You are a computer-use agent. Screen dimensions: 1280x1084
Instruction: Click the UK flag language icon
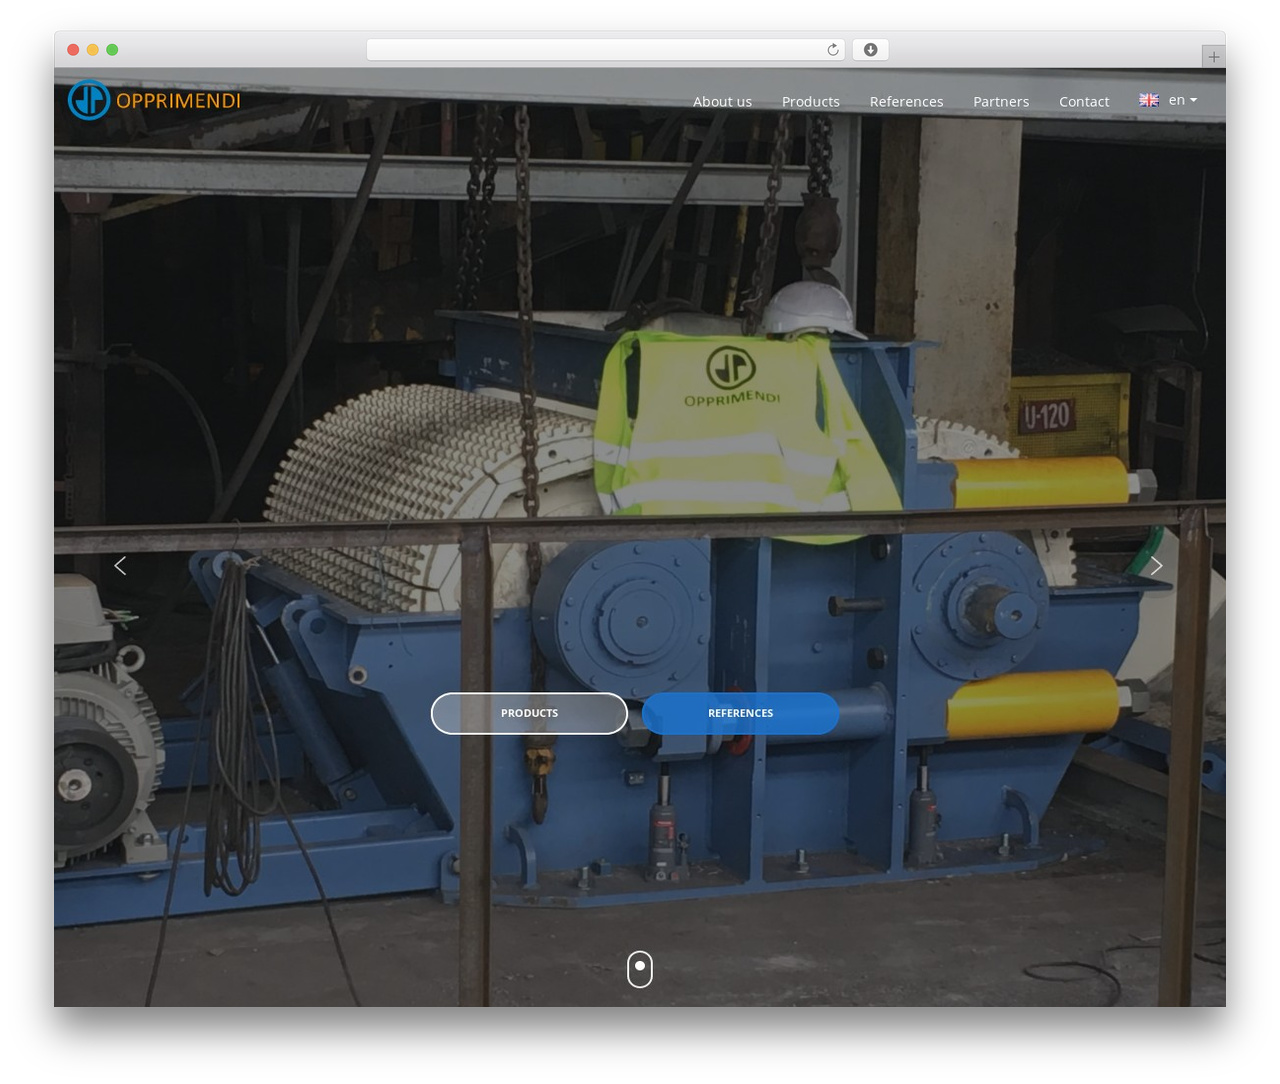pyautogui.click(x=1149, y=100)
